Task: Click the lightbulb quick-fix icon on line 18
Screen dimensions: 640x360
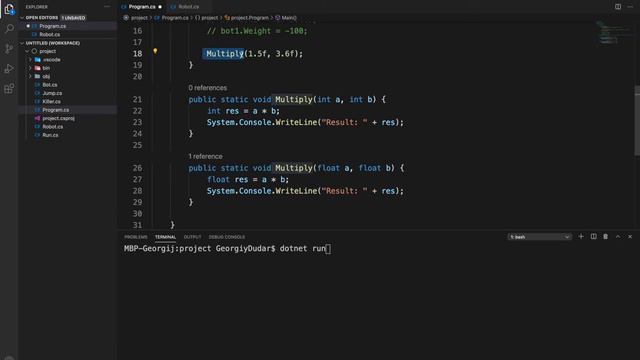Action: 155,51
